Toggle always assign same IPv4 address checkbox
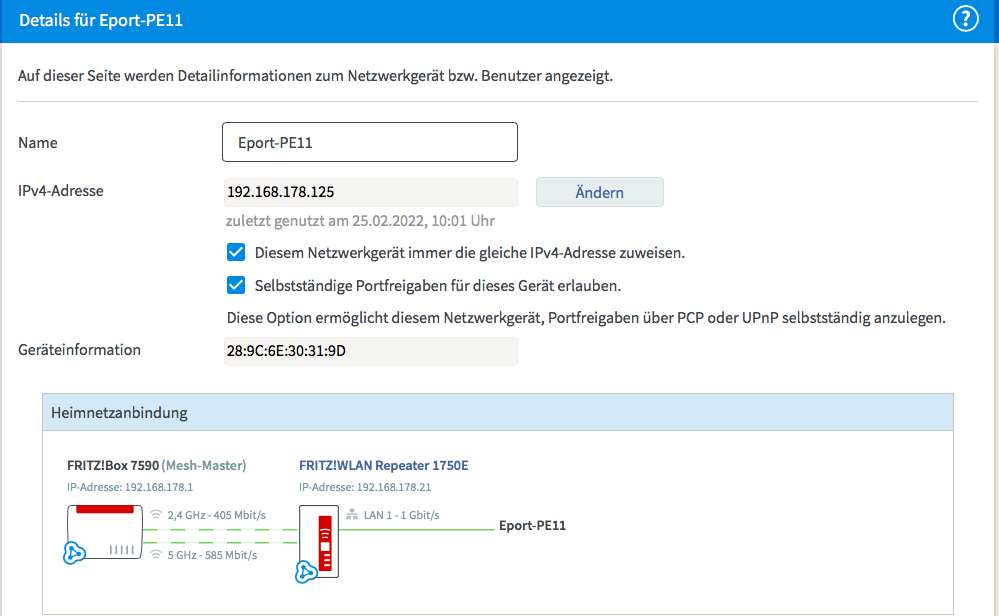The width and height of the screenshot is (999, 616). click(x=236, y=252)
